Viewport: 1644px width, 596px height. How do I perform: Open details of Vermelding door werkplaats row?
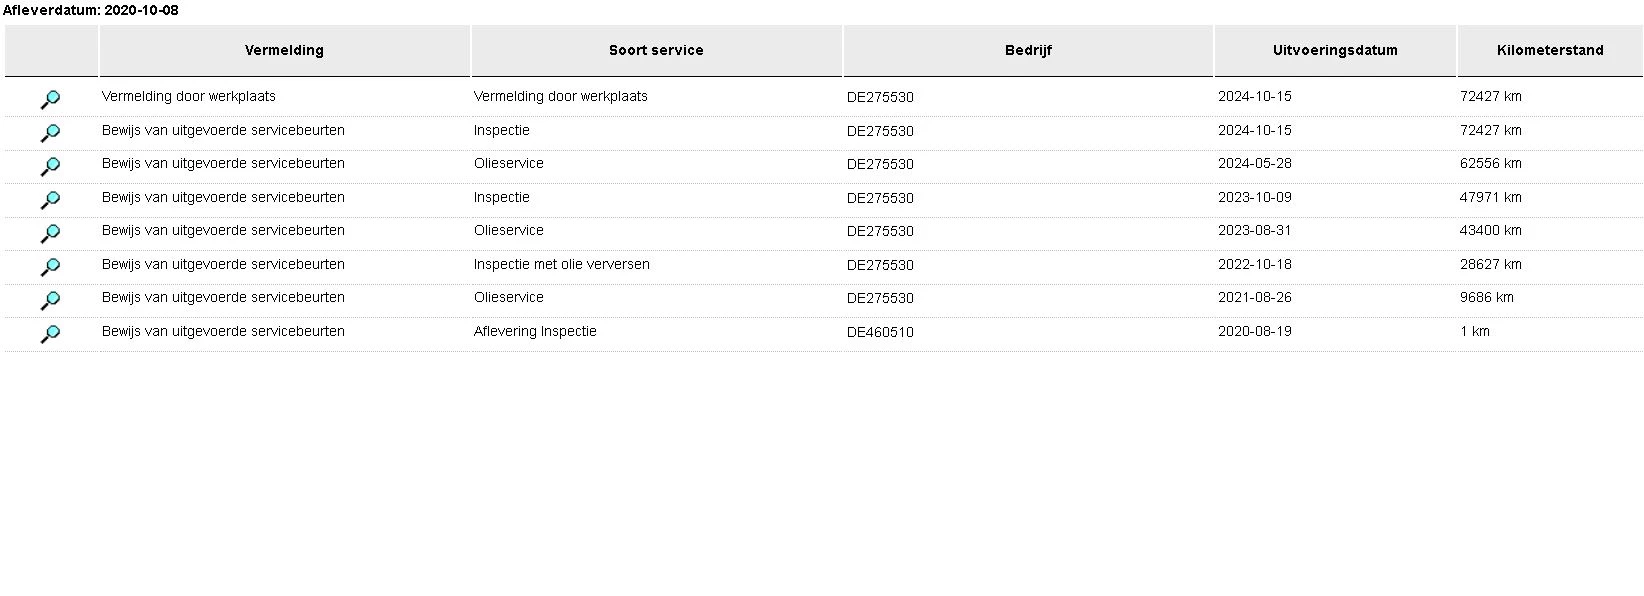tap(50, 99)
